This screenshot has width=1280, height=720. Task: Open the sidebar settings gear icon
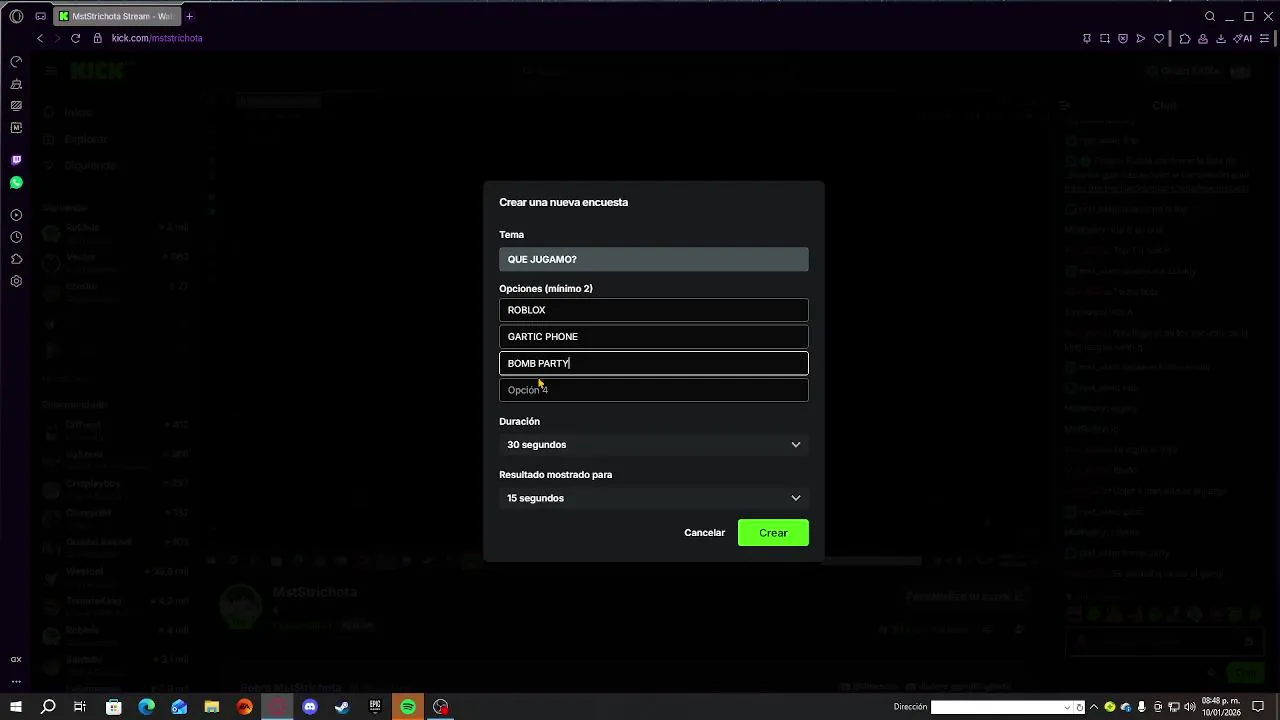16,281
